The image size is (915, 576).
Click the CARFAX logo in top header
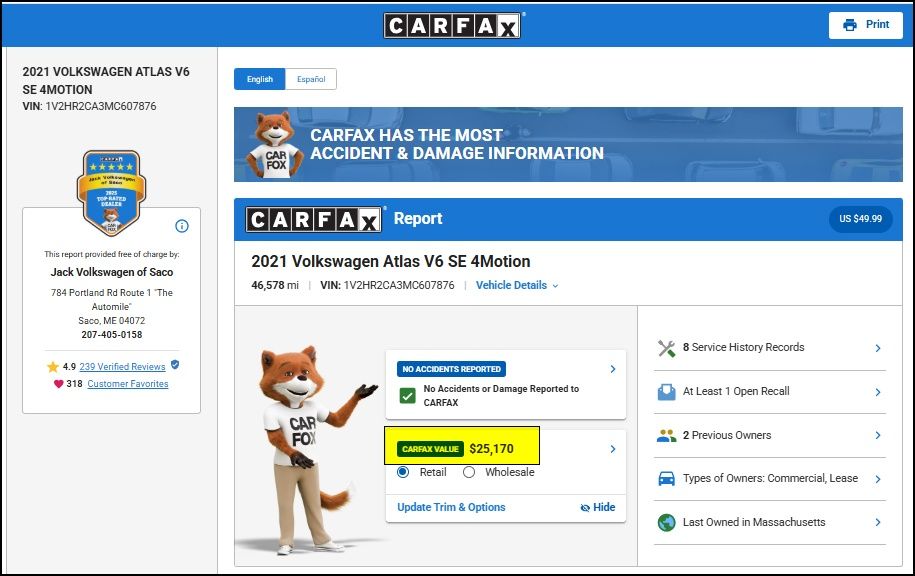pyautogui.click(x=452, y=26)
